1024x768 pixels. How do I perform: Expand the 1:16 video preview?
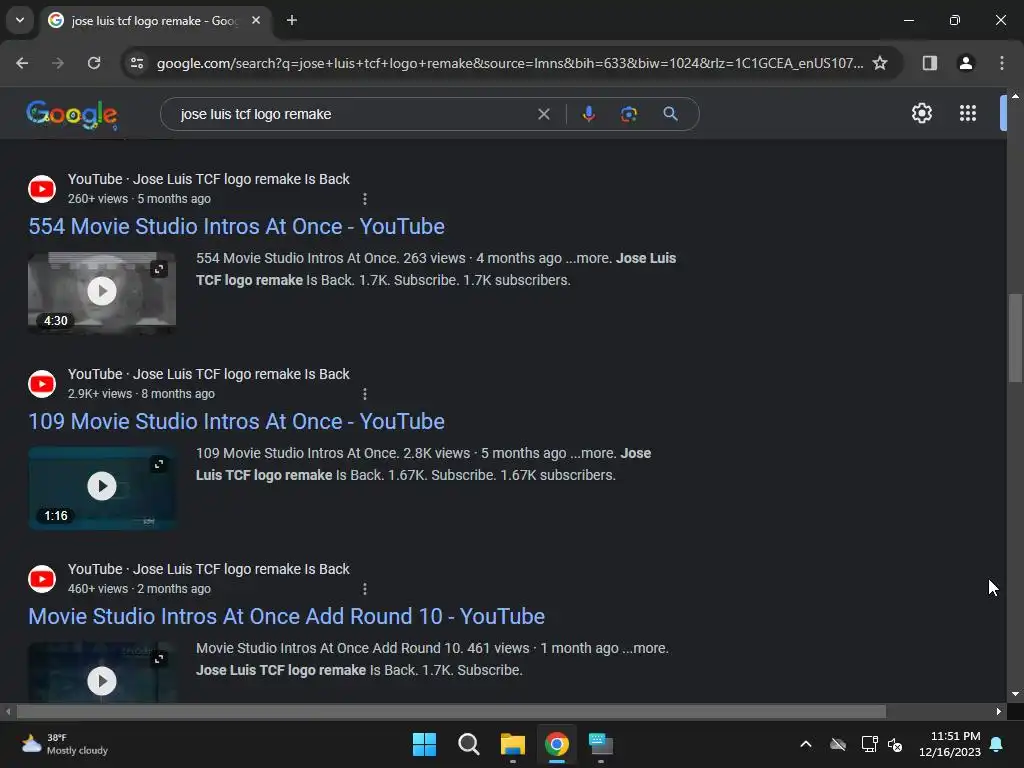159,464
